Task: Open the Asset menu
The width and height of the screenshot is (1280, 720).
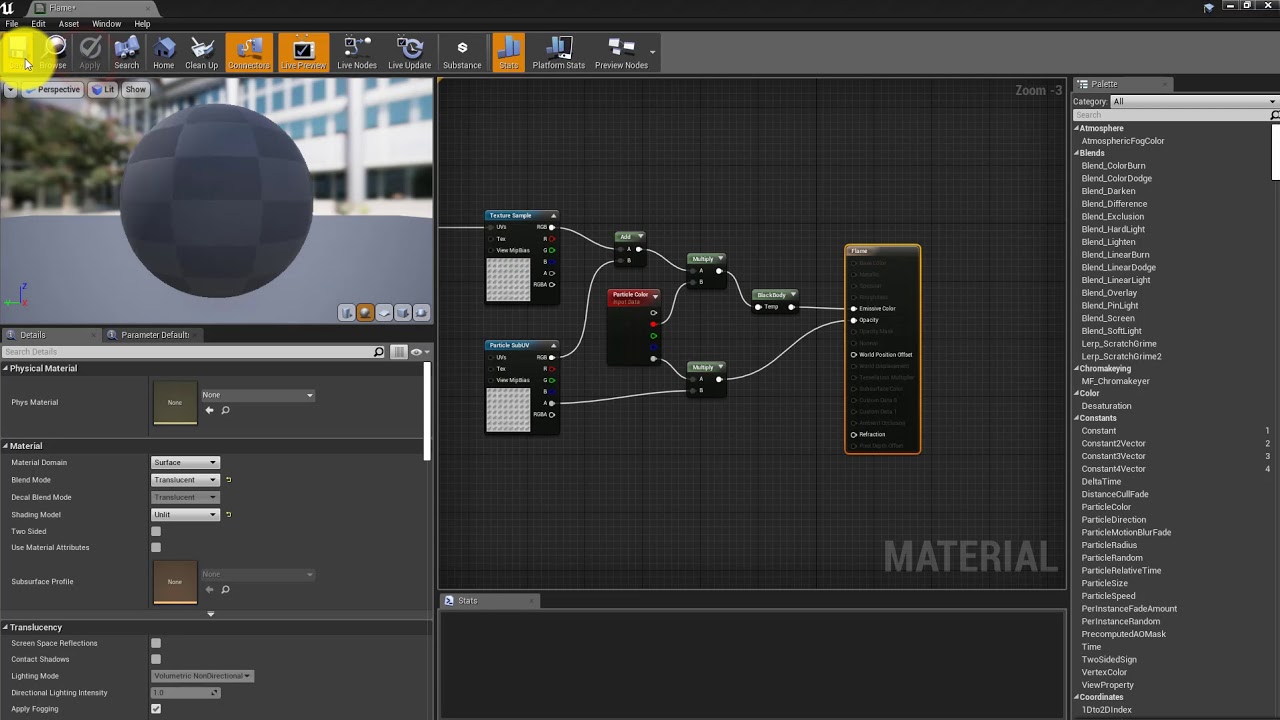Action: pyautogui.click(x=69, y=24)
